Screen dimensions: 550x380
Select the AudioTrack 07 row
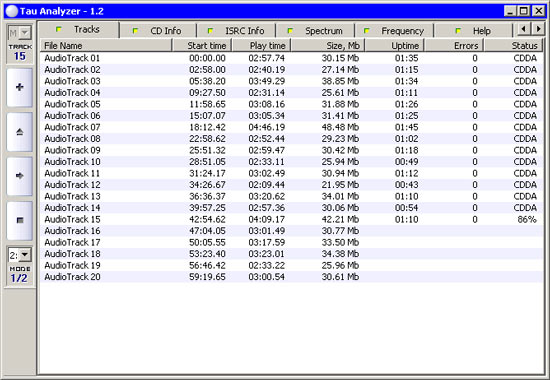click(292, 127)
